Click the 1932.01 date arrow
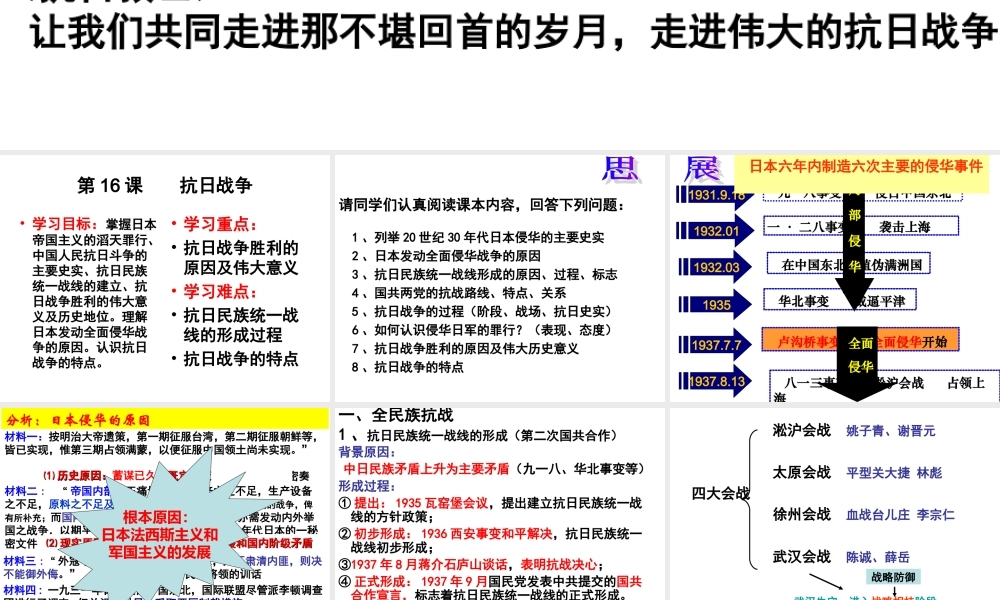This screenshot has width=1000, height=600. [714, 231]
